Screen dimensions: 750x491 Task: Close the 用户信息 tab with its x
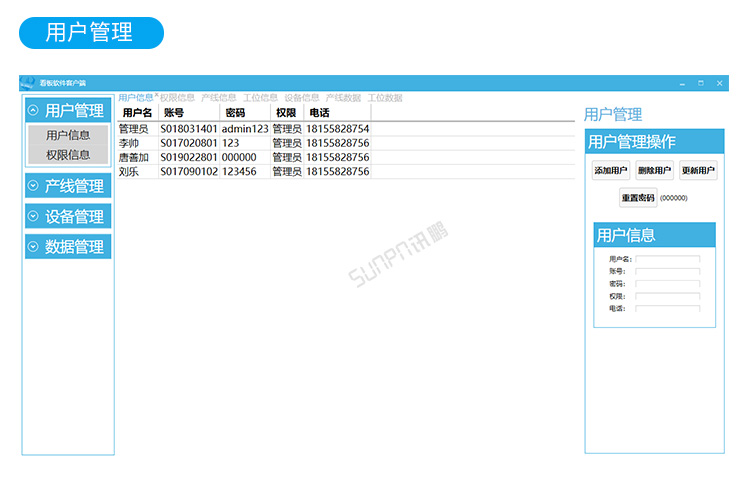(x=156, y=96)
